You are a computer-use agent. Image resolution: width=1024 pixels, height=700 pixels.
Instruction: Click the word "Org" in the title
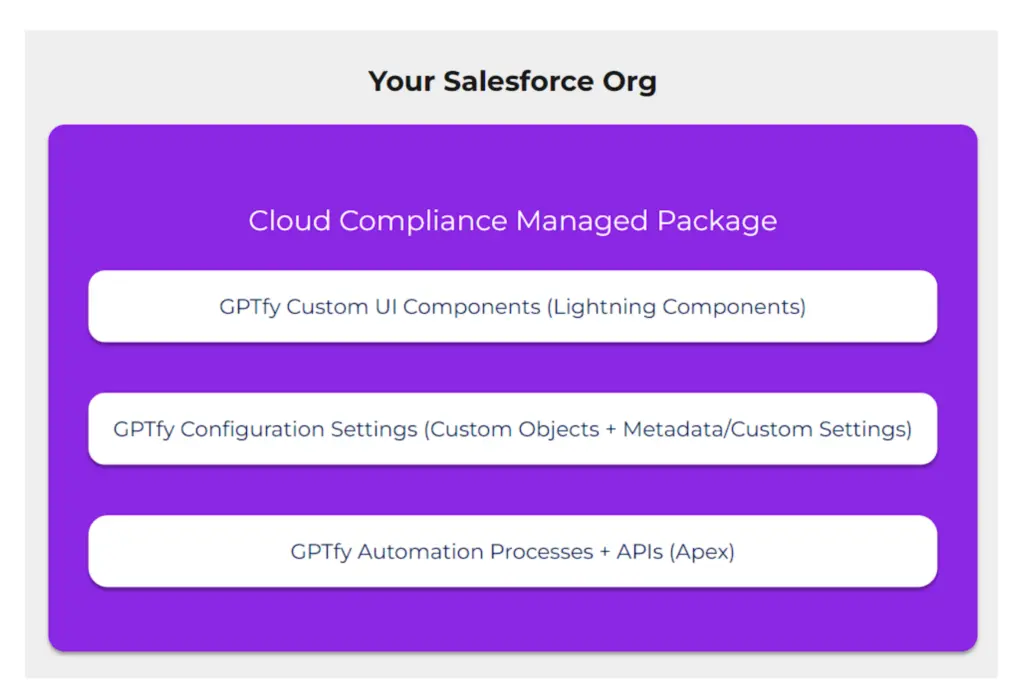point(630,81)
